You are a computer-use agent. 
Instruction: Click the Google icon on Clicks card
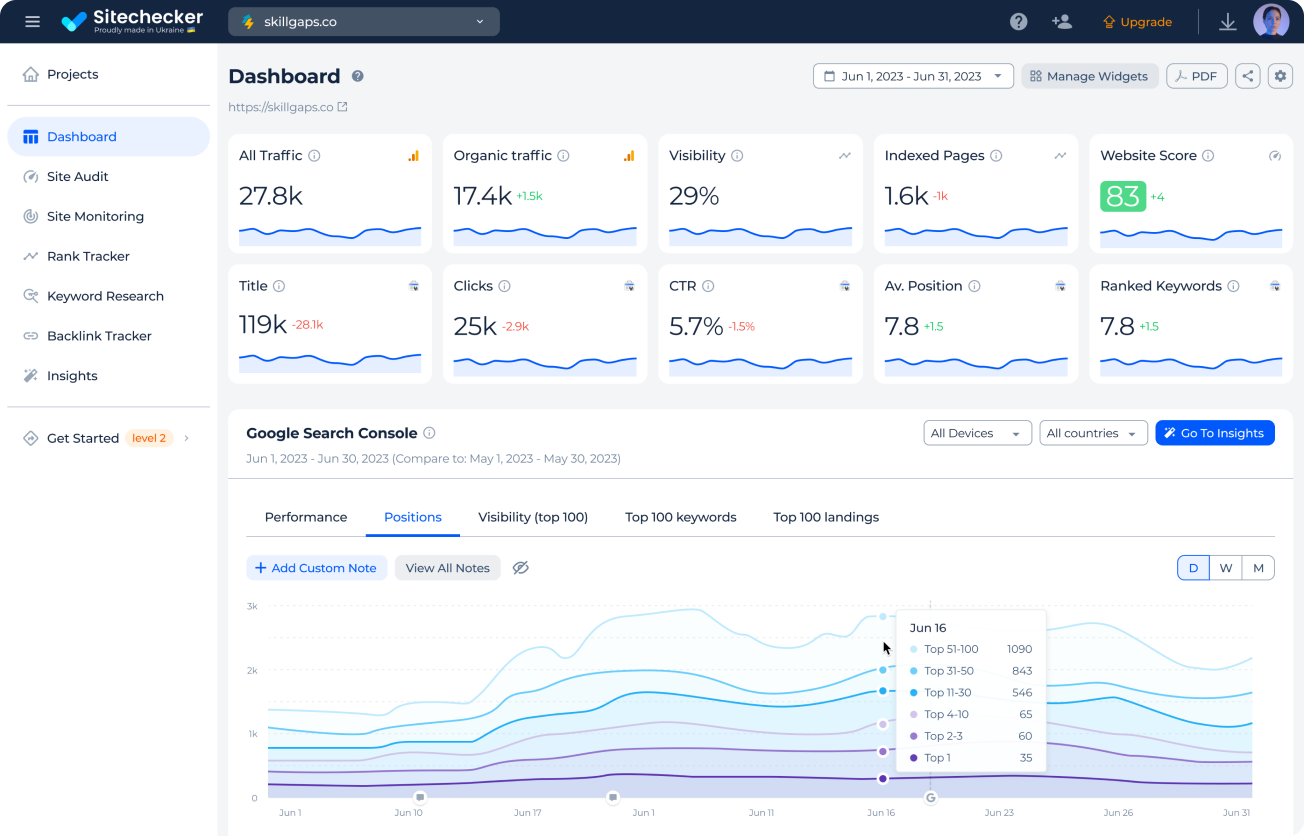click(x=629, y=286)
